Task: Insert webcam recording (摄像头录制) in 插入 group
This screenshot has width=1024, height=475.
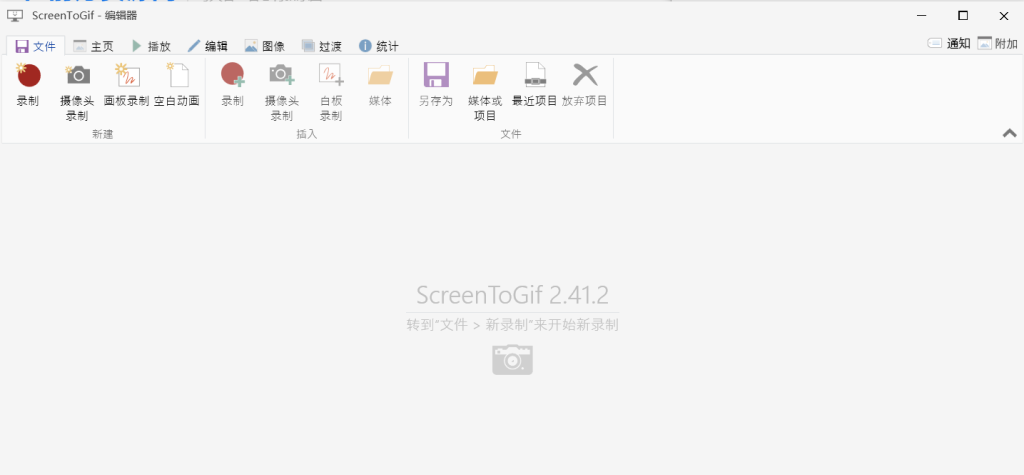Action: 281,92
